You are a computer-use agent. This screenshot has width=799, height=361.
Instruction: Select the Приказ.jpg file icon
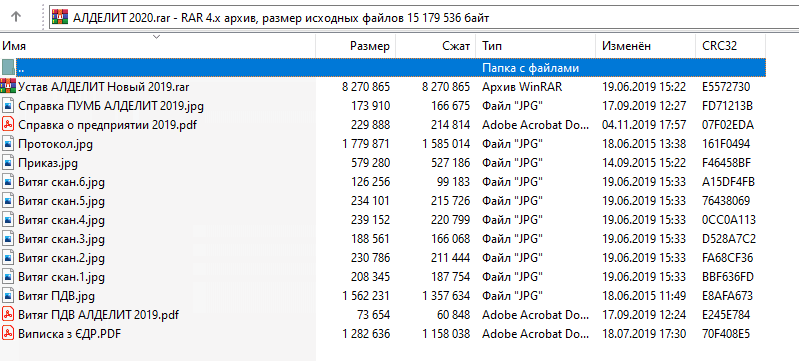pyautogui.click(x=8, y=163)
